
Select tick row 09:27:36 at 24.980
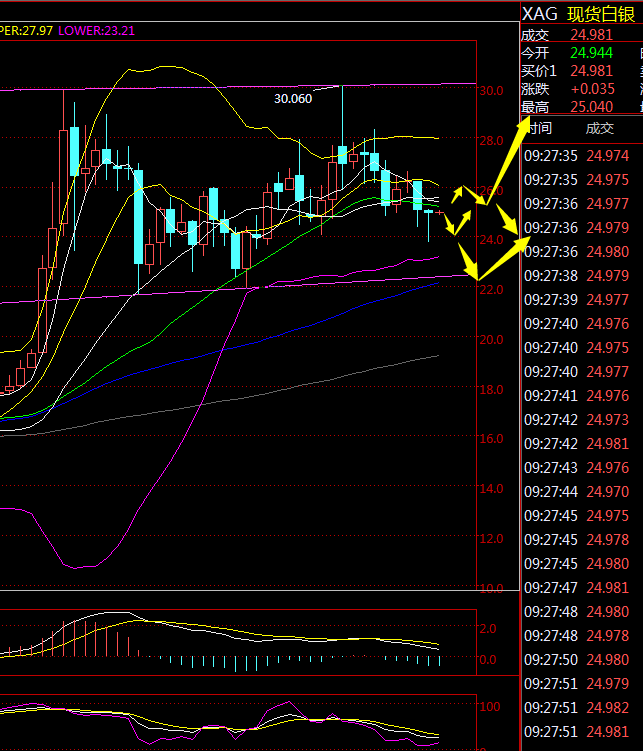[576, 251]
